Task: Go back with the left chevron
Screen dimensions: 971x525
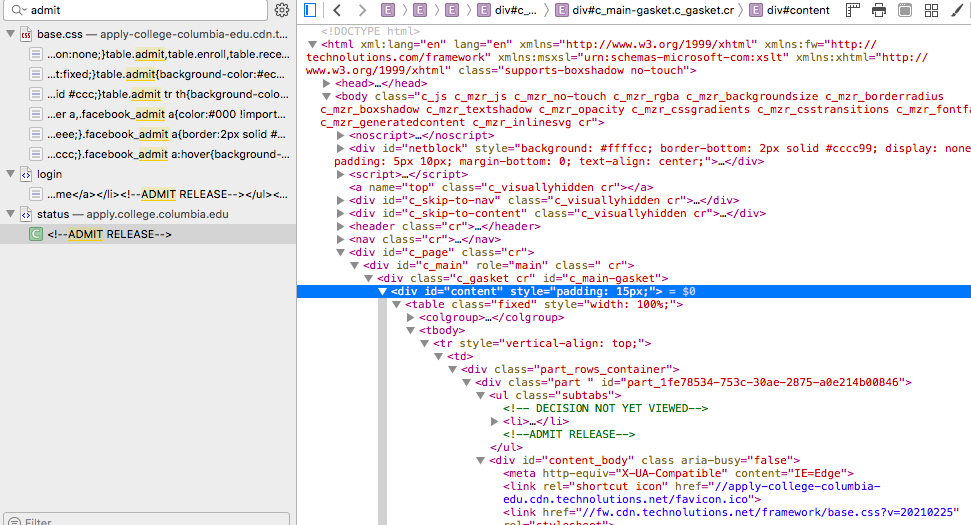Action: 337,10
